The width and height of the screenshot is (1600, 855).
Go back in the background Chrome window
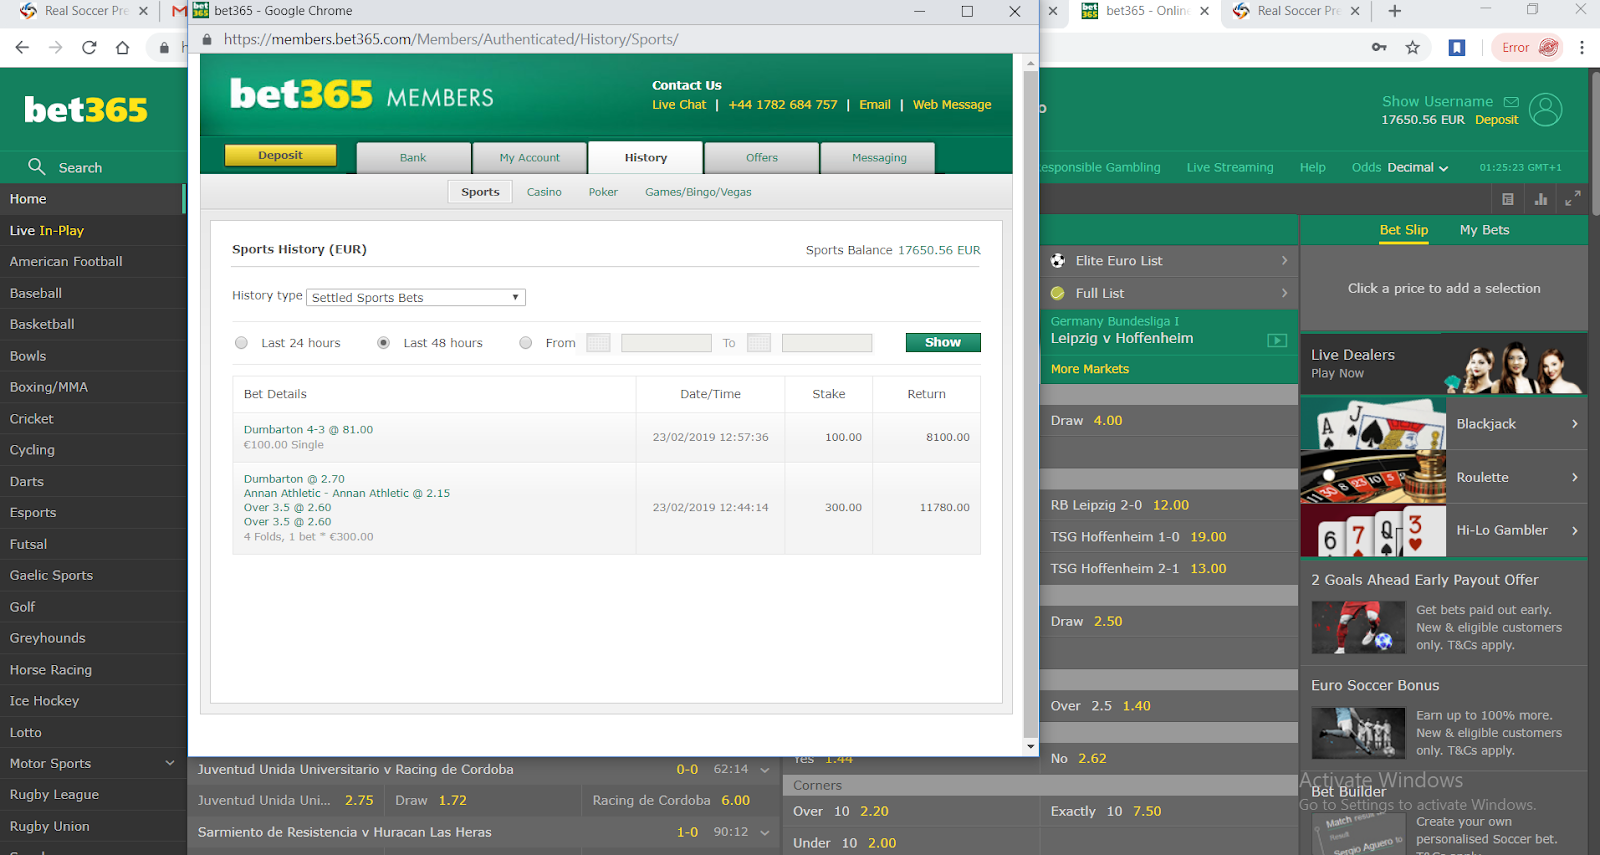pos(22,47)
